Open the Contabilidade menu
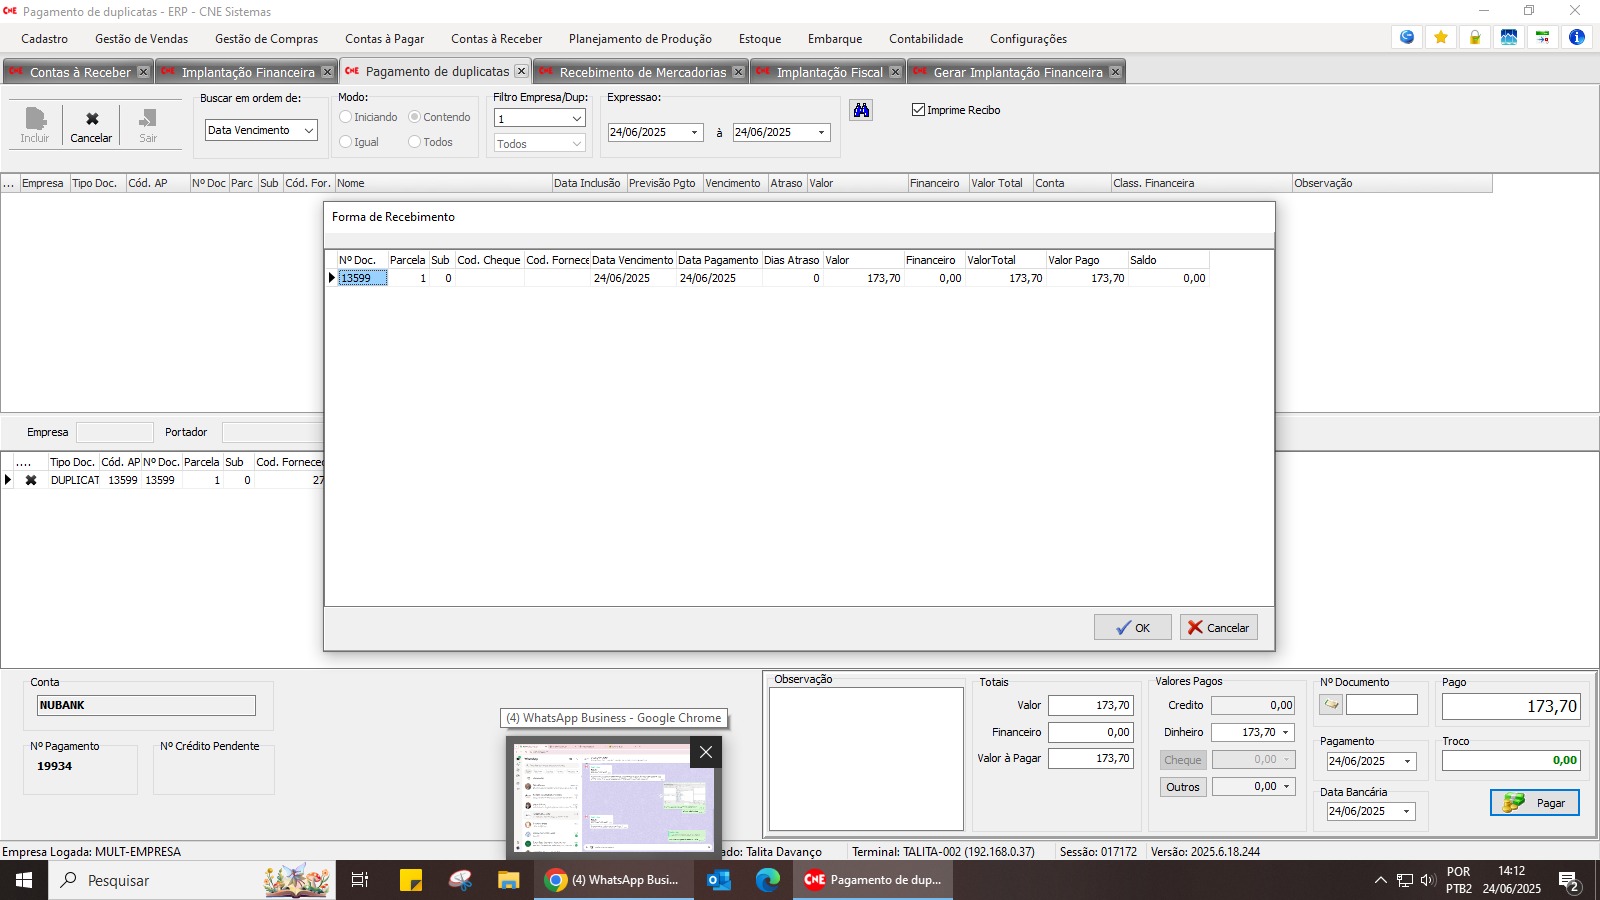This screenshot has height=900, width=1600. point(925,39)
